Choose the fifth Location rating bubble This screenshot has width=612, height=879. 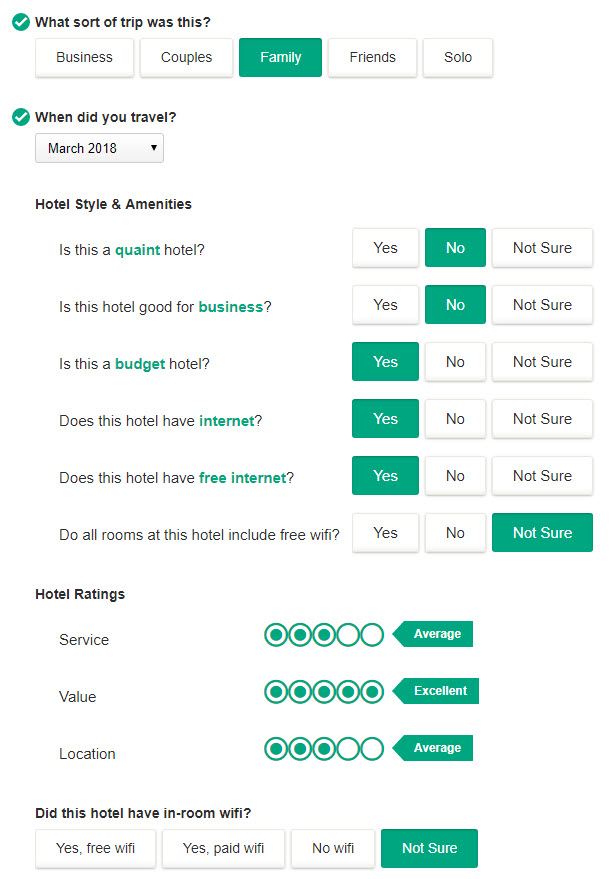click(x=372, y=749)
